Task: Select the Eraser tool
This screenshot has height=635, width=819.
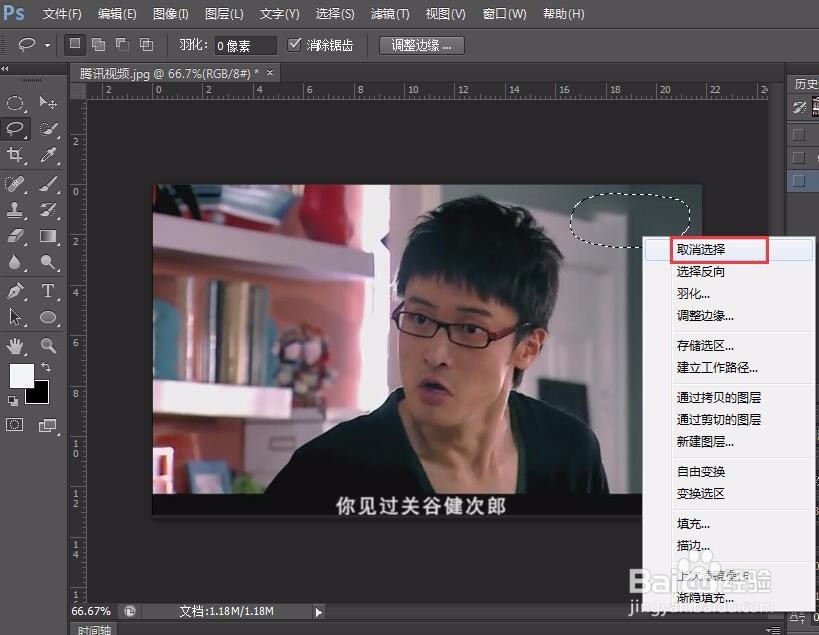Action: click(15, 236)
